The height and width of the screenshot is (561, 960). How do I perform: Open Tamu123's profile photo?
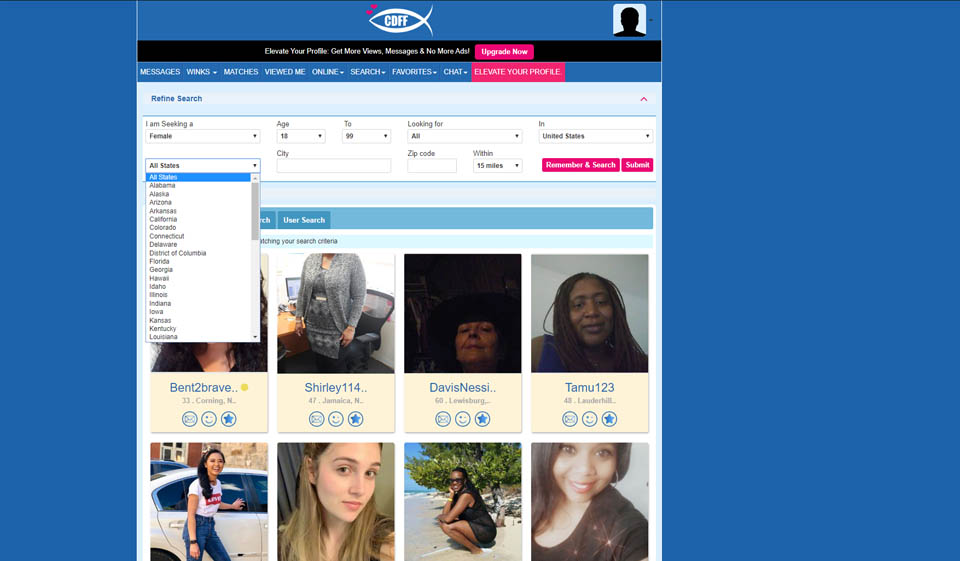pos(589,313)
